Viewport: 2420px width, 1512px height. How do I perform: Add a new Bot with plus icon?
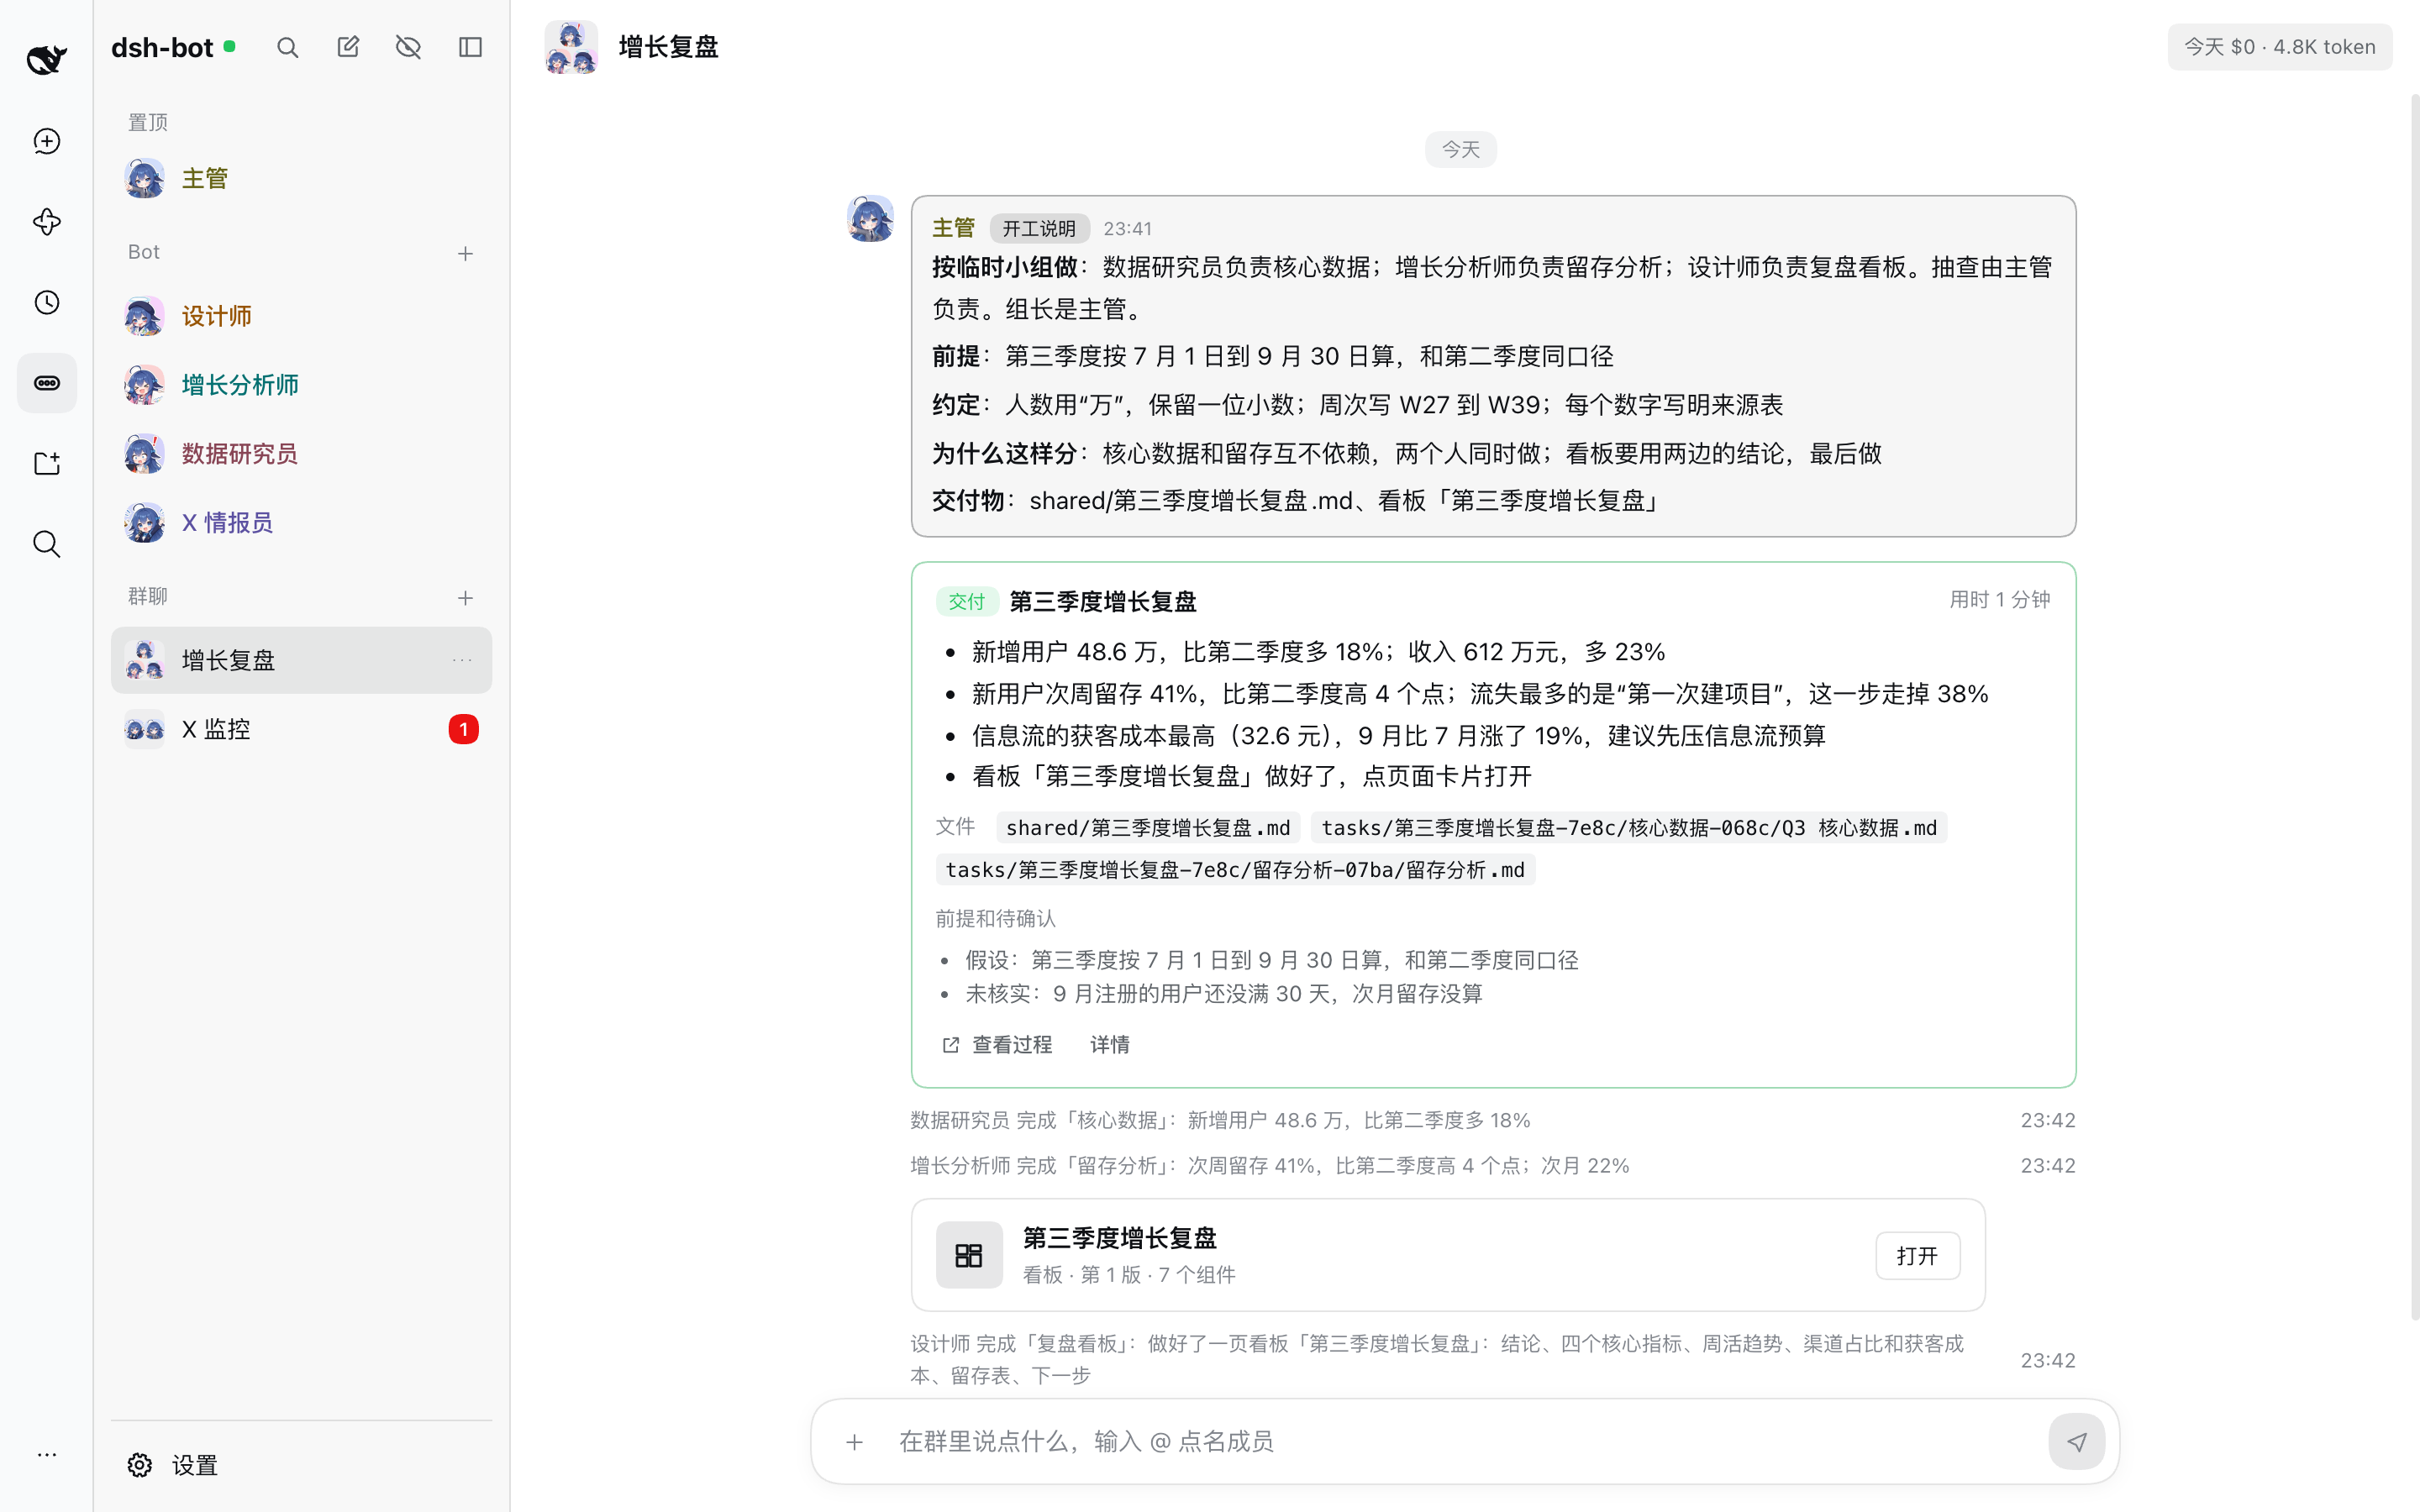tap(465, 253)
